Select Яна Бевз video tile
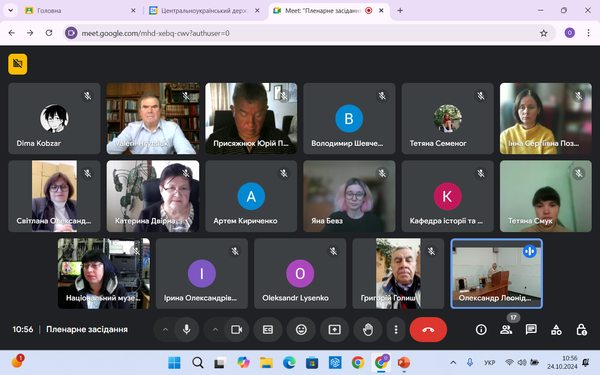This screenshot has width=600, height=375. [349, 196]
